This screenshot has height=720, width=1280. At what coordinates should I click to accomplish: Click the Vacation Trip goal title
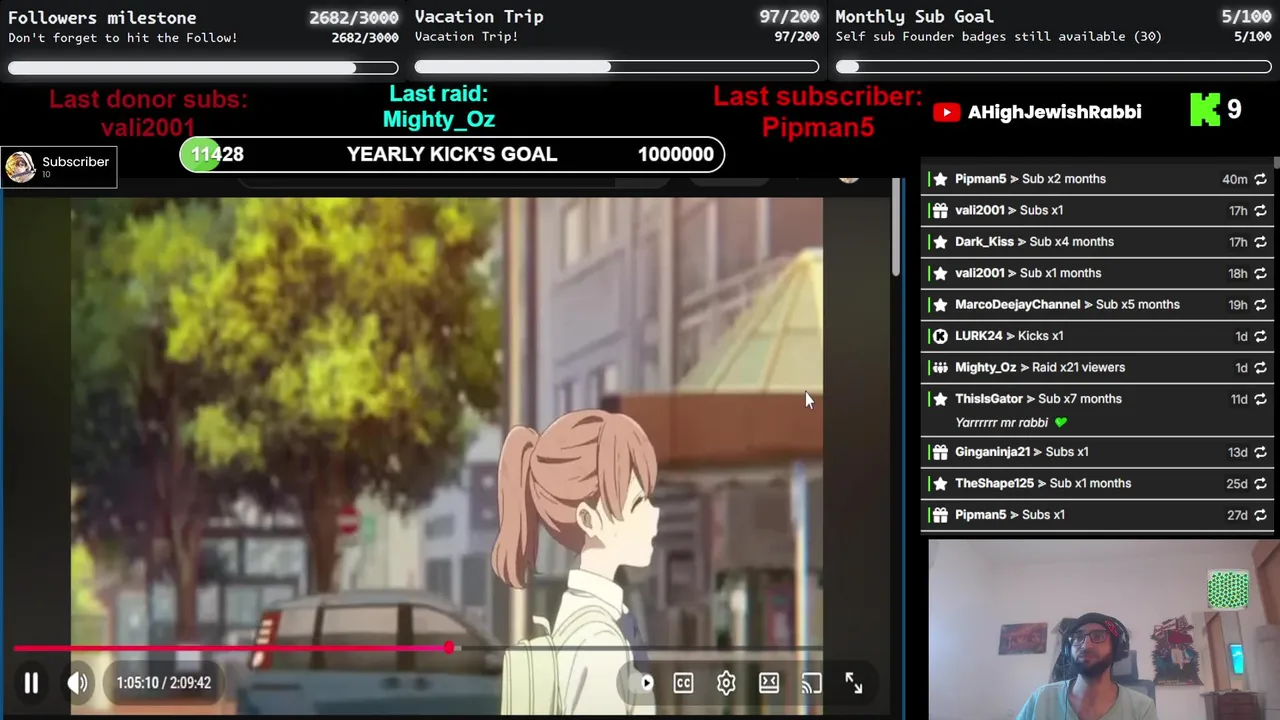479,17
